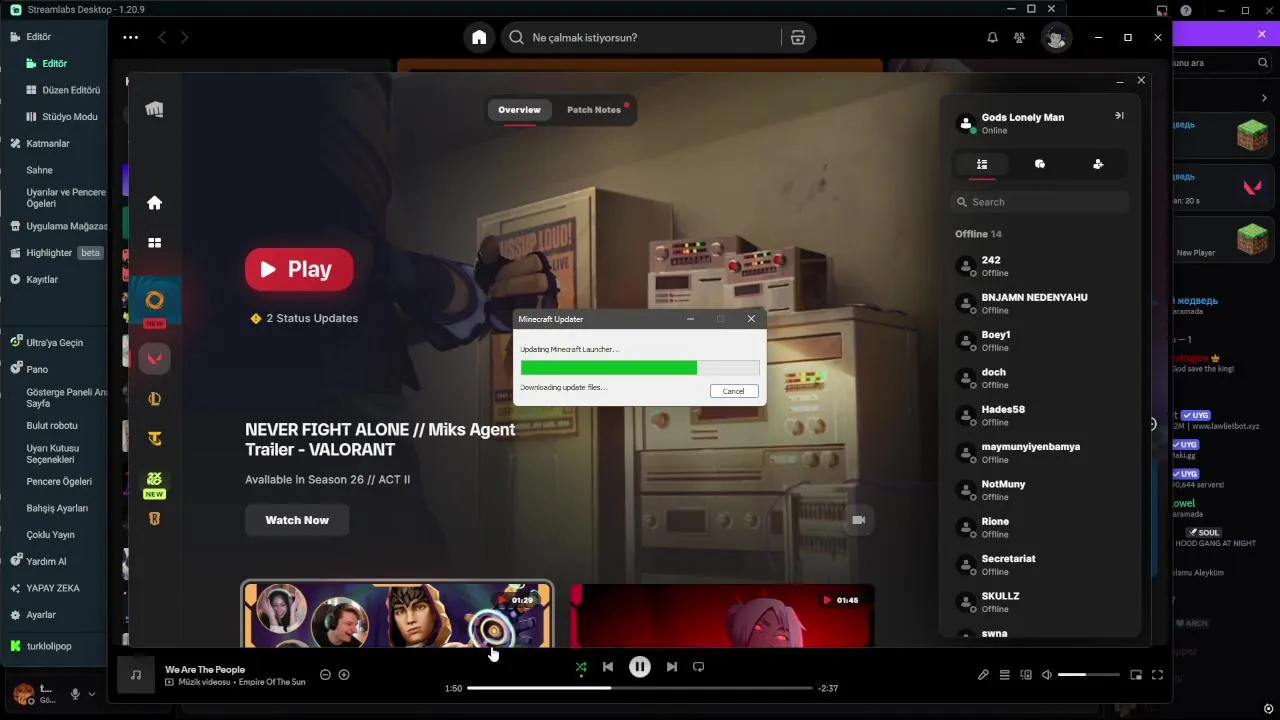This screenshot has height=720, width=1280.
Task: Collapse the Offline 14 friends group
Action: click(978, 234)
